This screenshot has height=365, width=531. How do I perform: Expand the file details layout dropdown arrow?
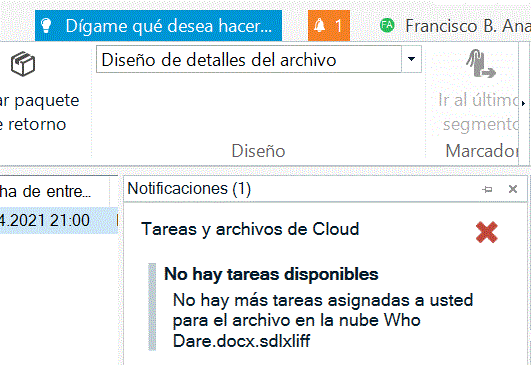[x=411, y=60]
